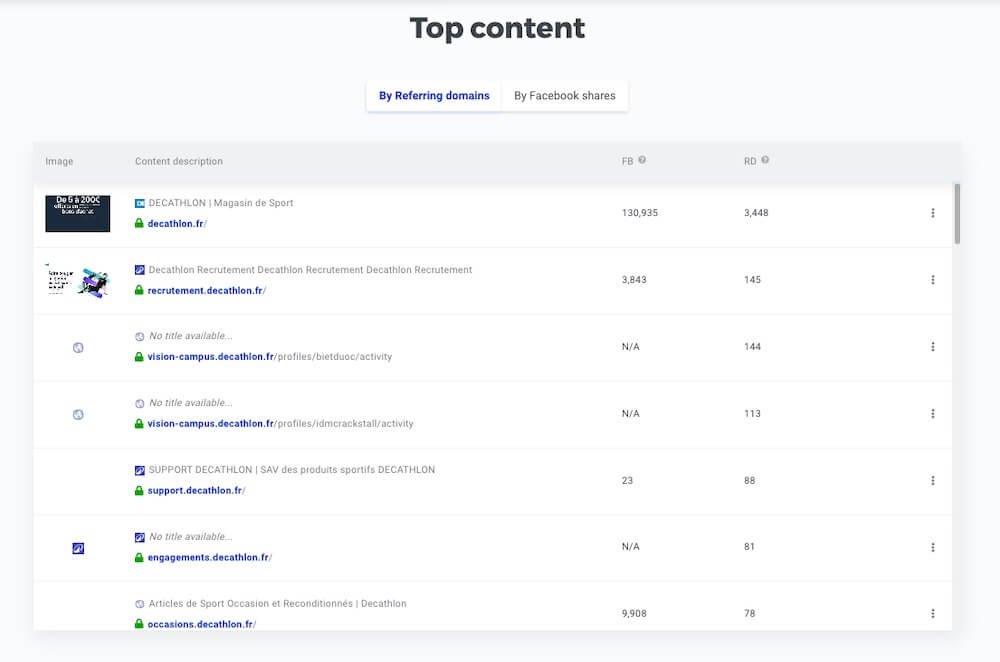Click title Articles de Sport Occasion et Reconditionnés
This screenshot has height=662, width=1000.
pyautogui.click(x=277, y=604)
